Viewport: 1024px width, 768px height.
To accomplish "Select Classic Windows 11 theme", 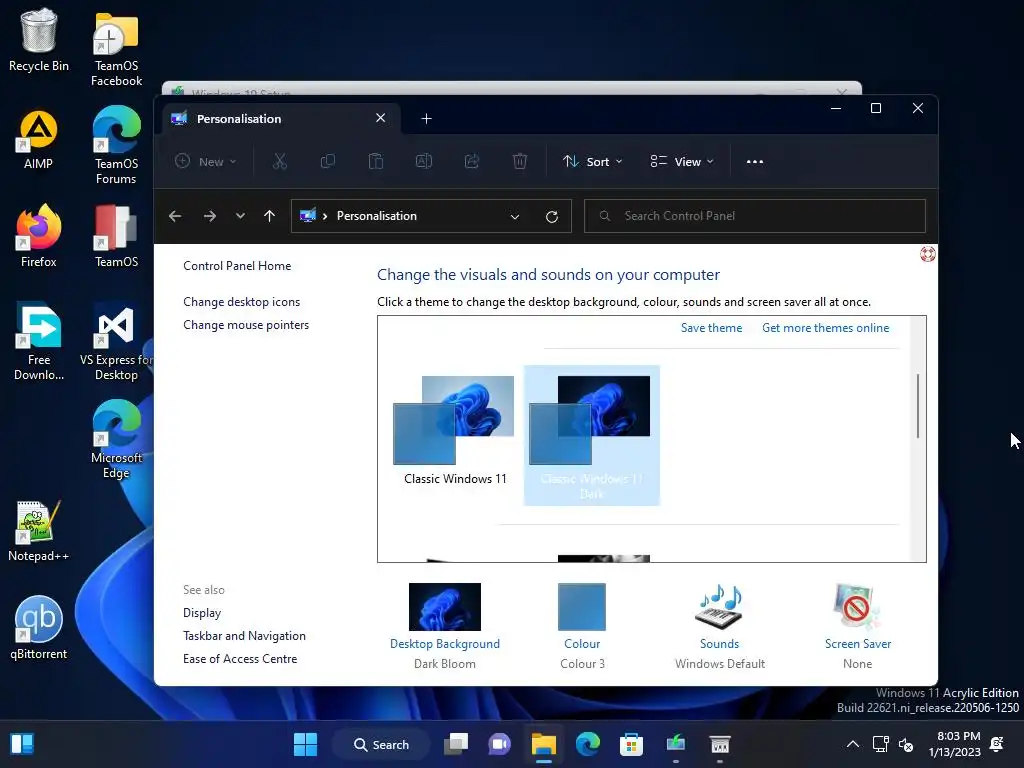I will tap(455, 431).
